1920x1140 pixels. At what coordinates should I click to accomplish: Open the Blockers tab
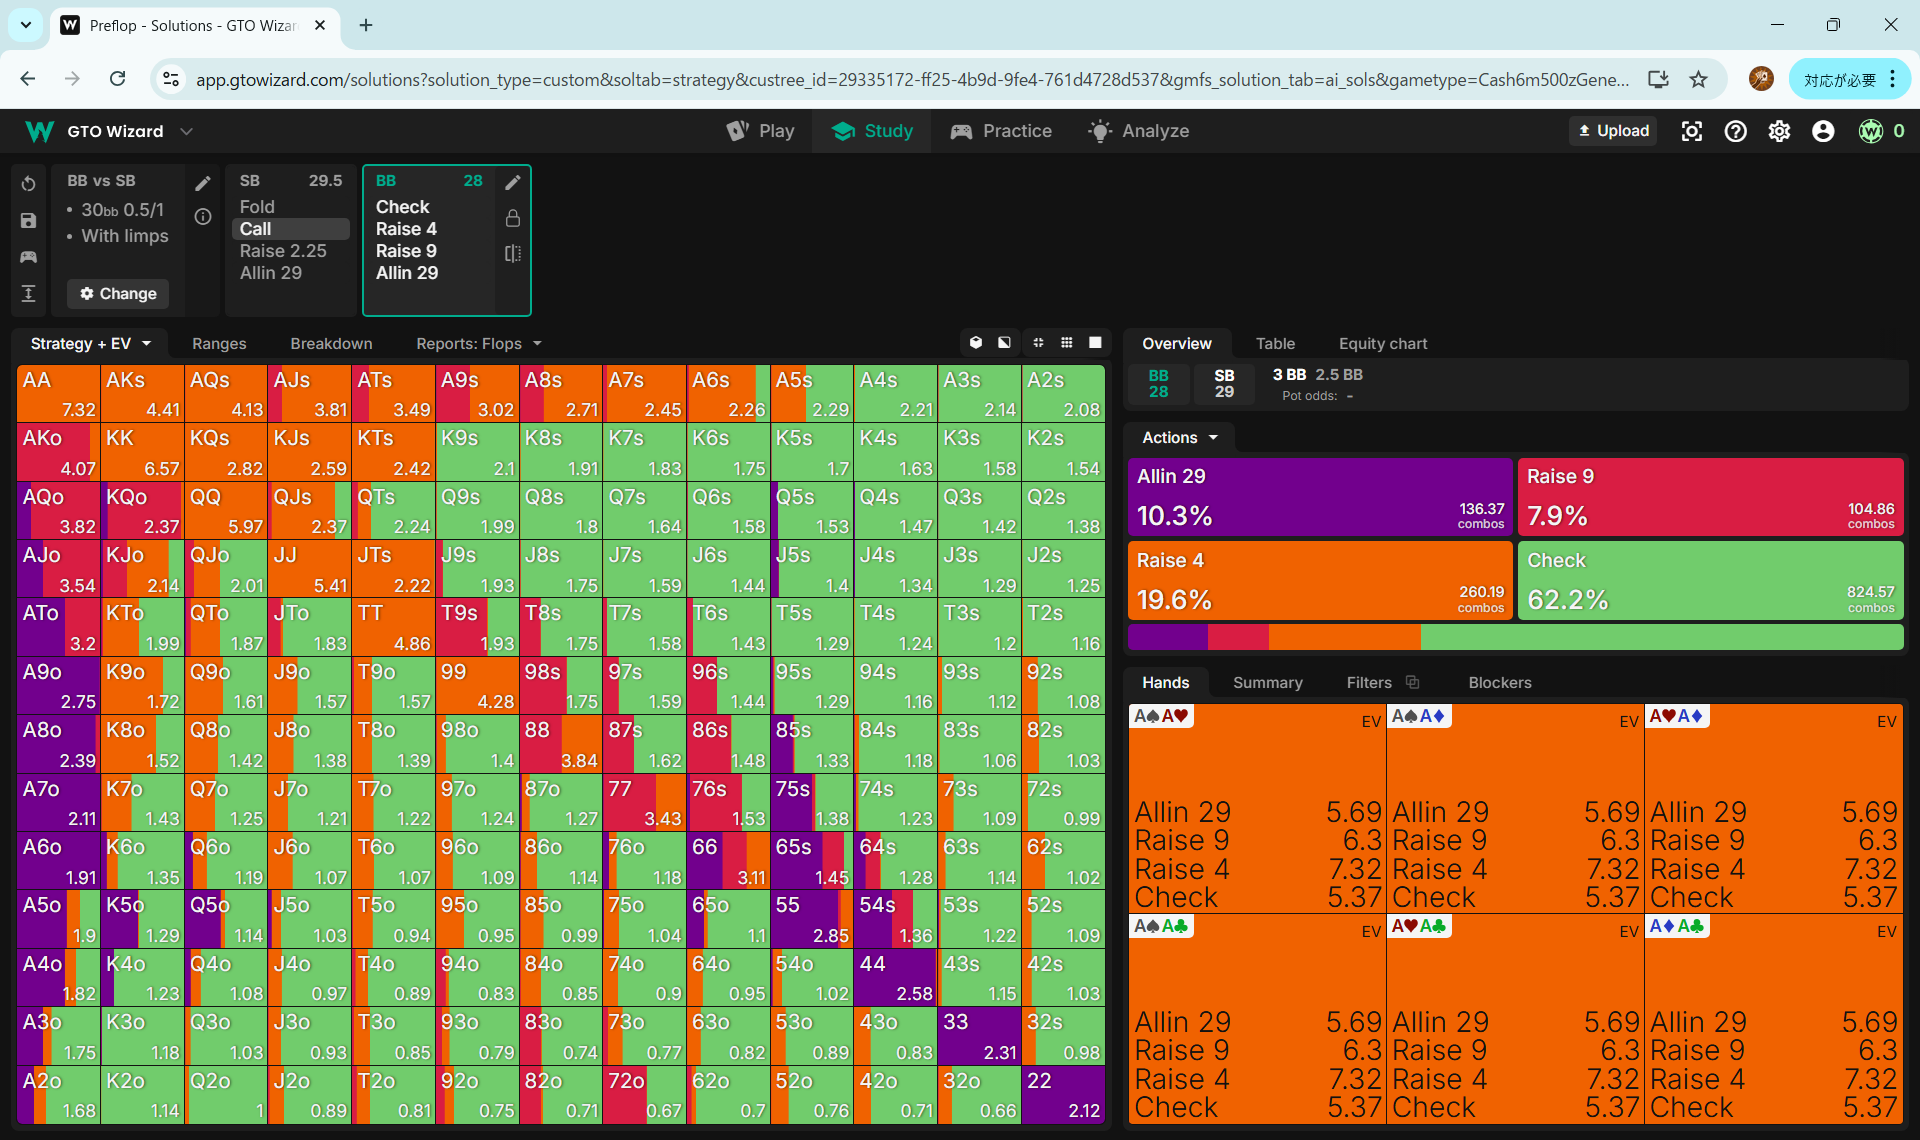pyautogui.click(x=1499, y=682)
